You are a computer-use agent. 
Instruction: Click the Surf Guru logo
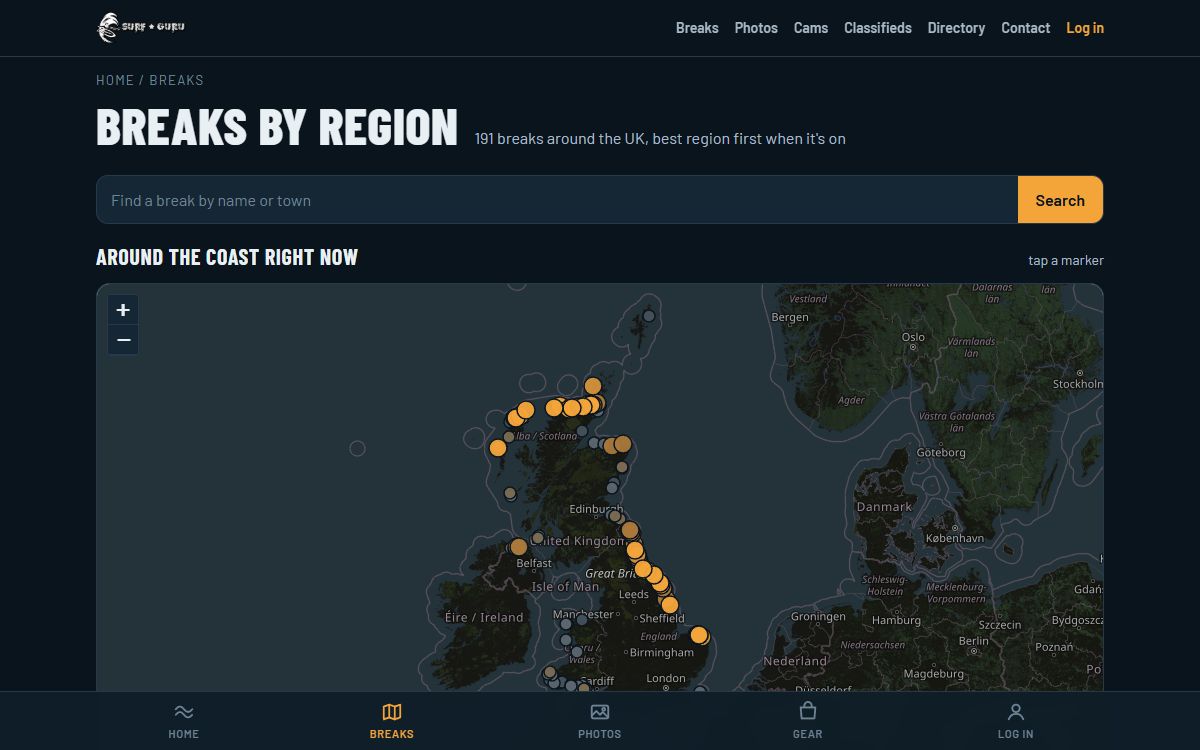[141, 27]
